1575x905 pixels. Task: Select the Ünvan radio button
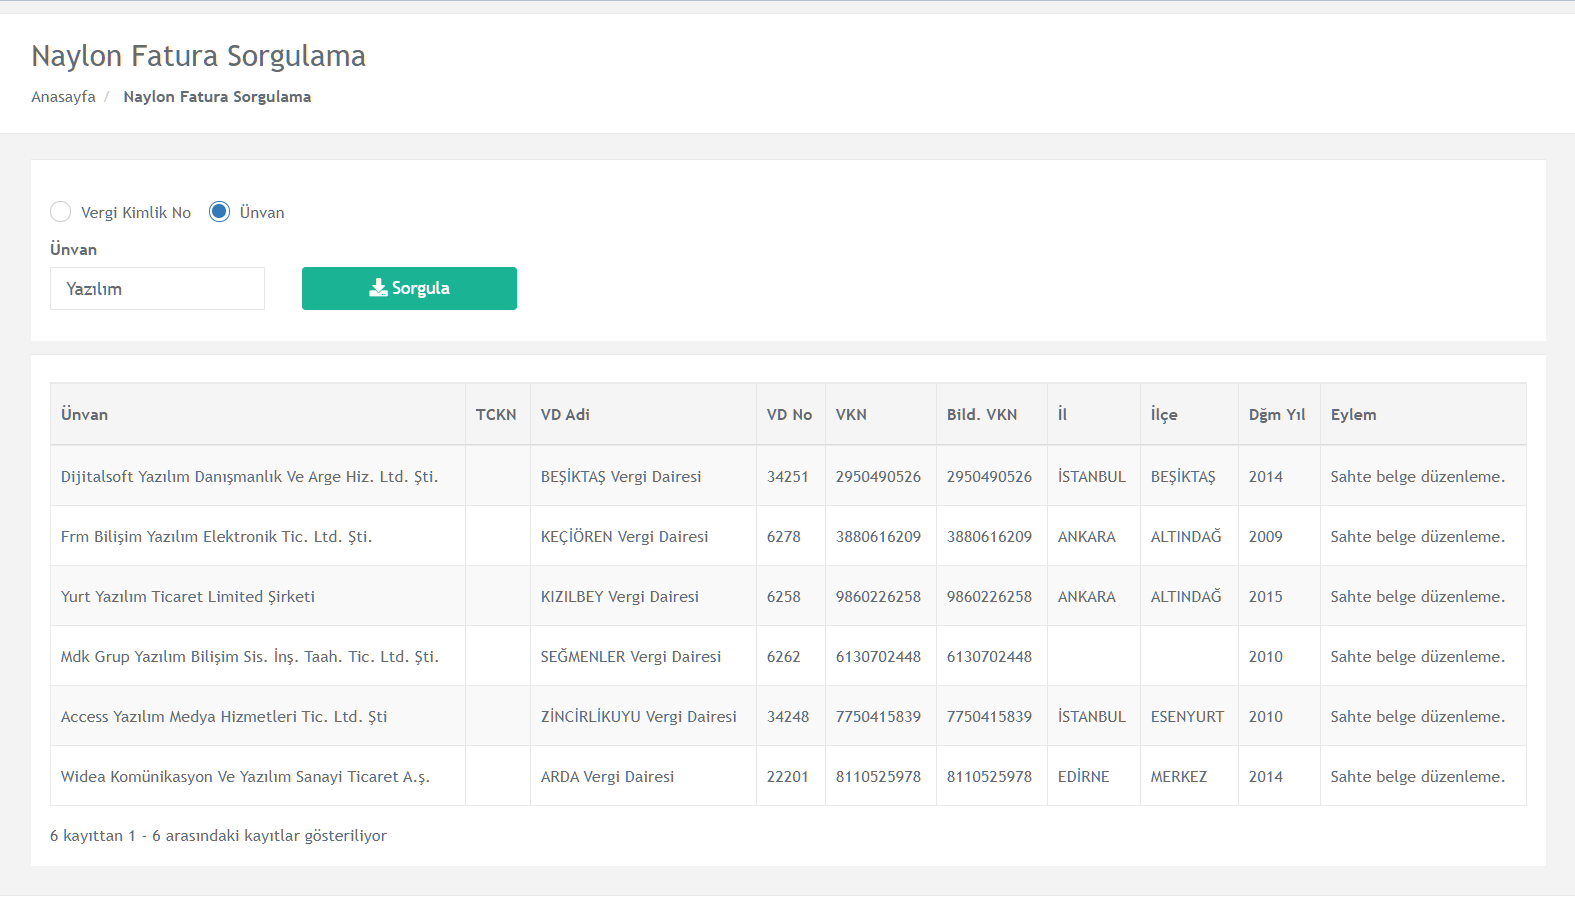(220, 212)
